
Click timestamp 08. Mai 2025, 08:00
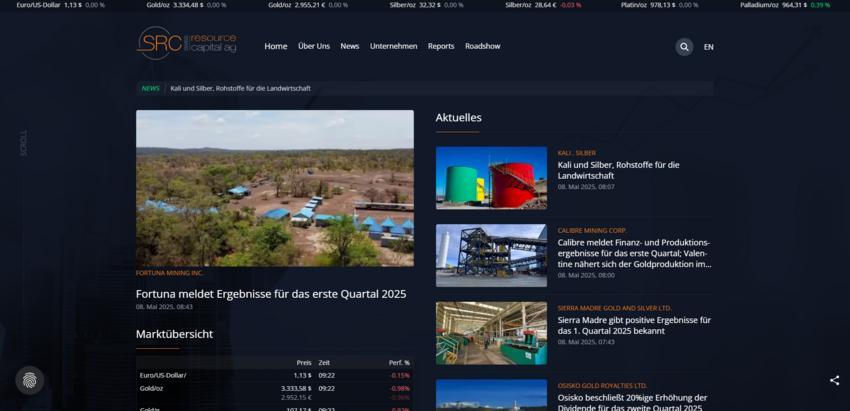click(586, 275)
